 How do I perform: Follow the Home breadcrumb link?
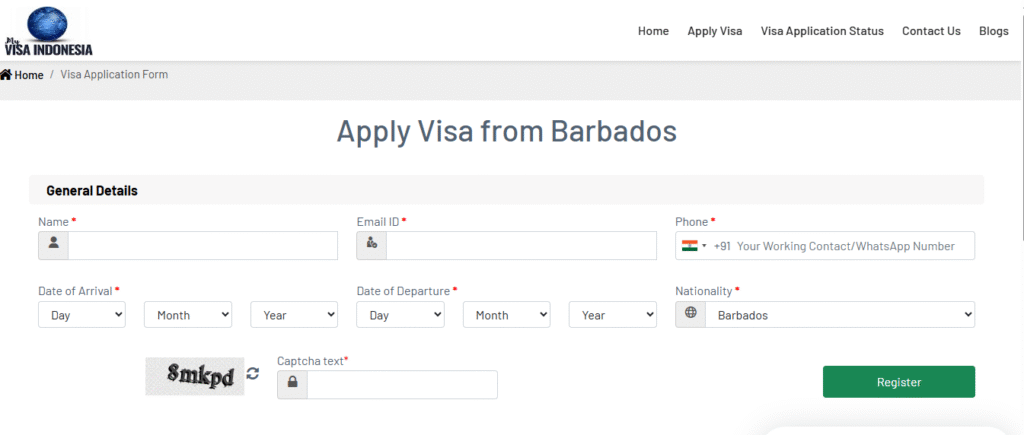pyautogui.click(x=28, y=75)
